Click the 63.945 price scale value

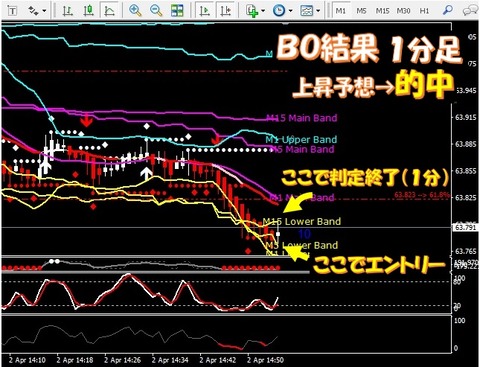click(x=467, y=90)
